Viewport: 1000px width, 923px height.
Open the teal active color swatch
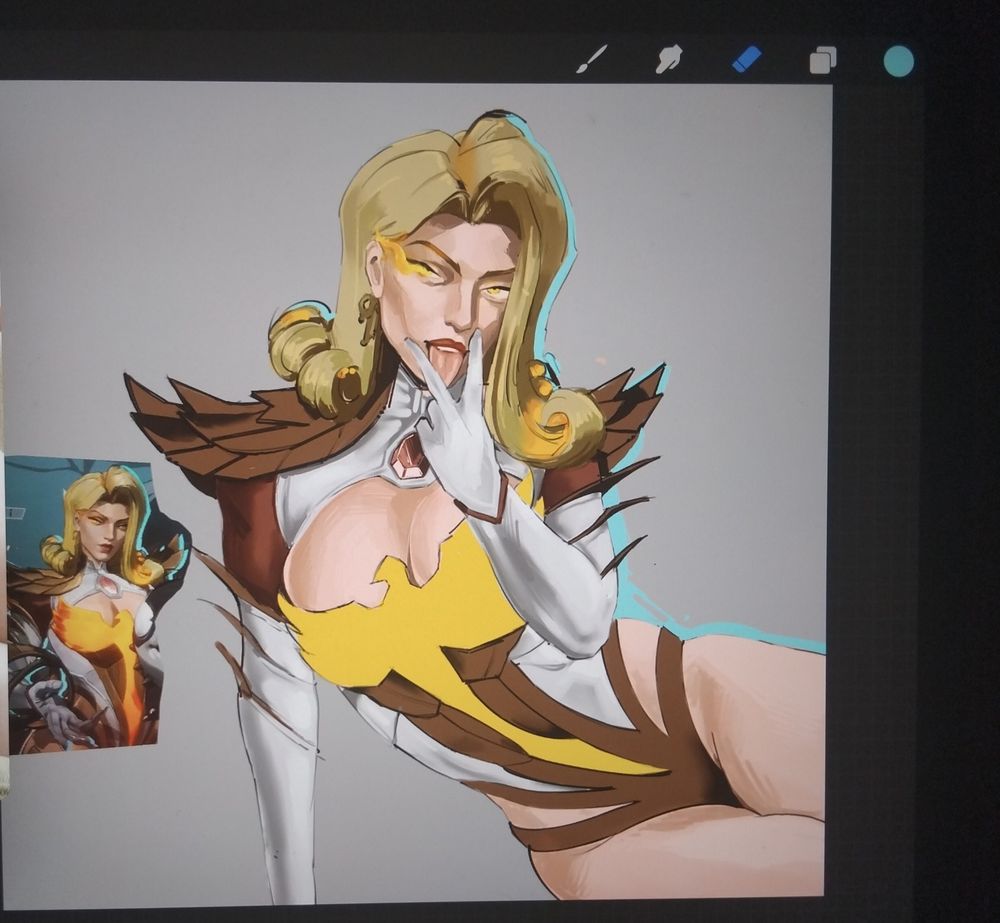pyautogui.click(x=899, y=61)
